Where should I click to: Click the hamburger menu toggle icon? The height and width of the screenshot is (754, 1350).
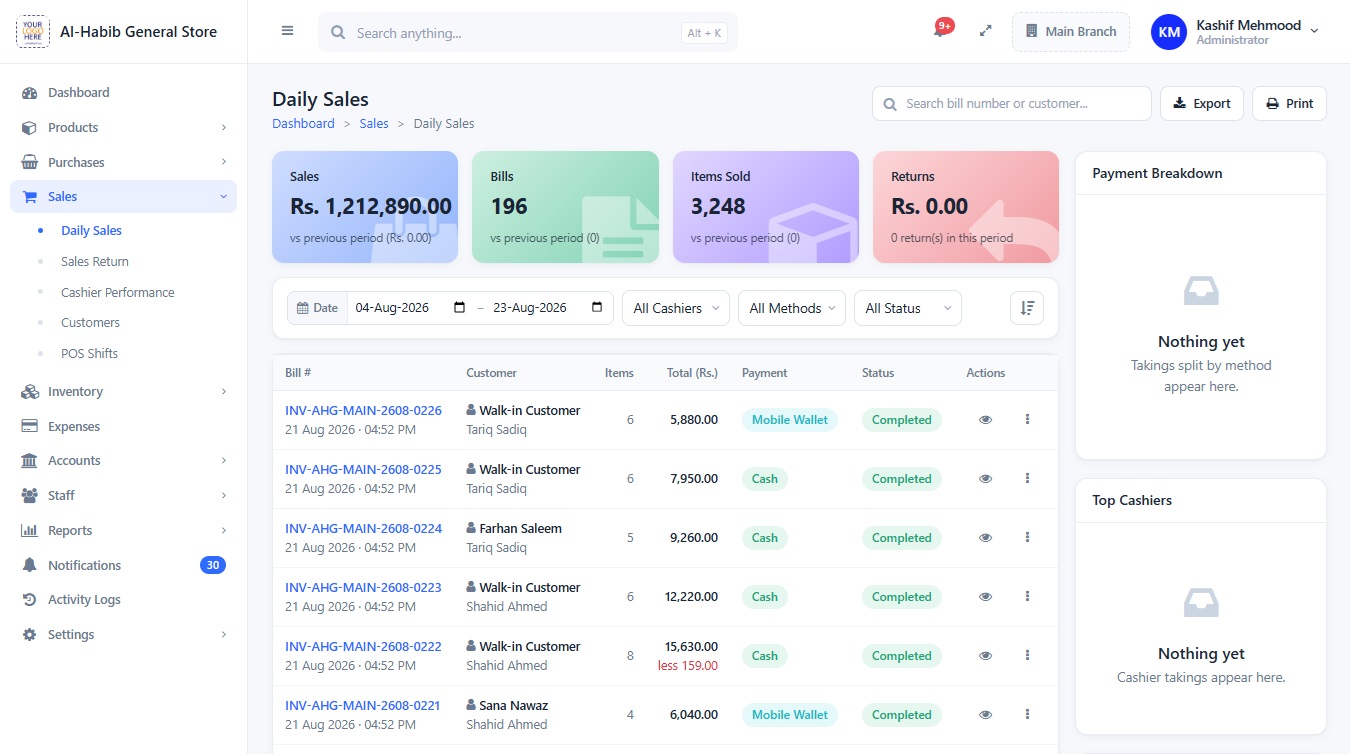287,31
